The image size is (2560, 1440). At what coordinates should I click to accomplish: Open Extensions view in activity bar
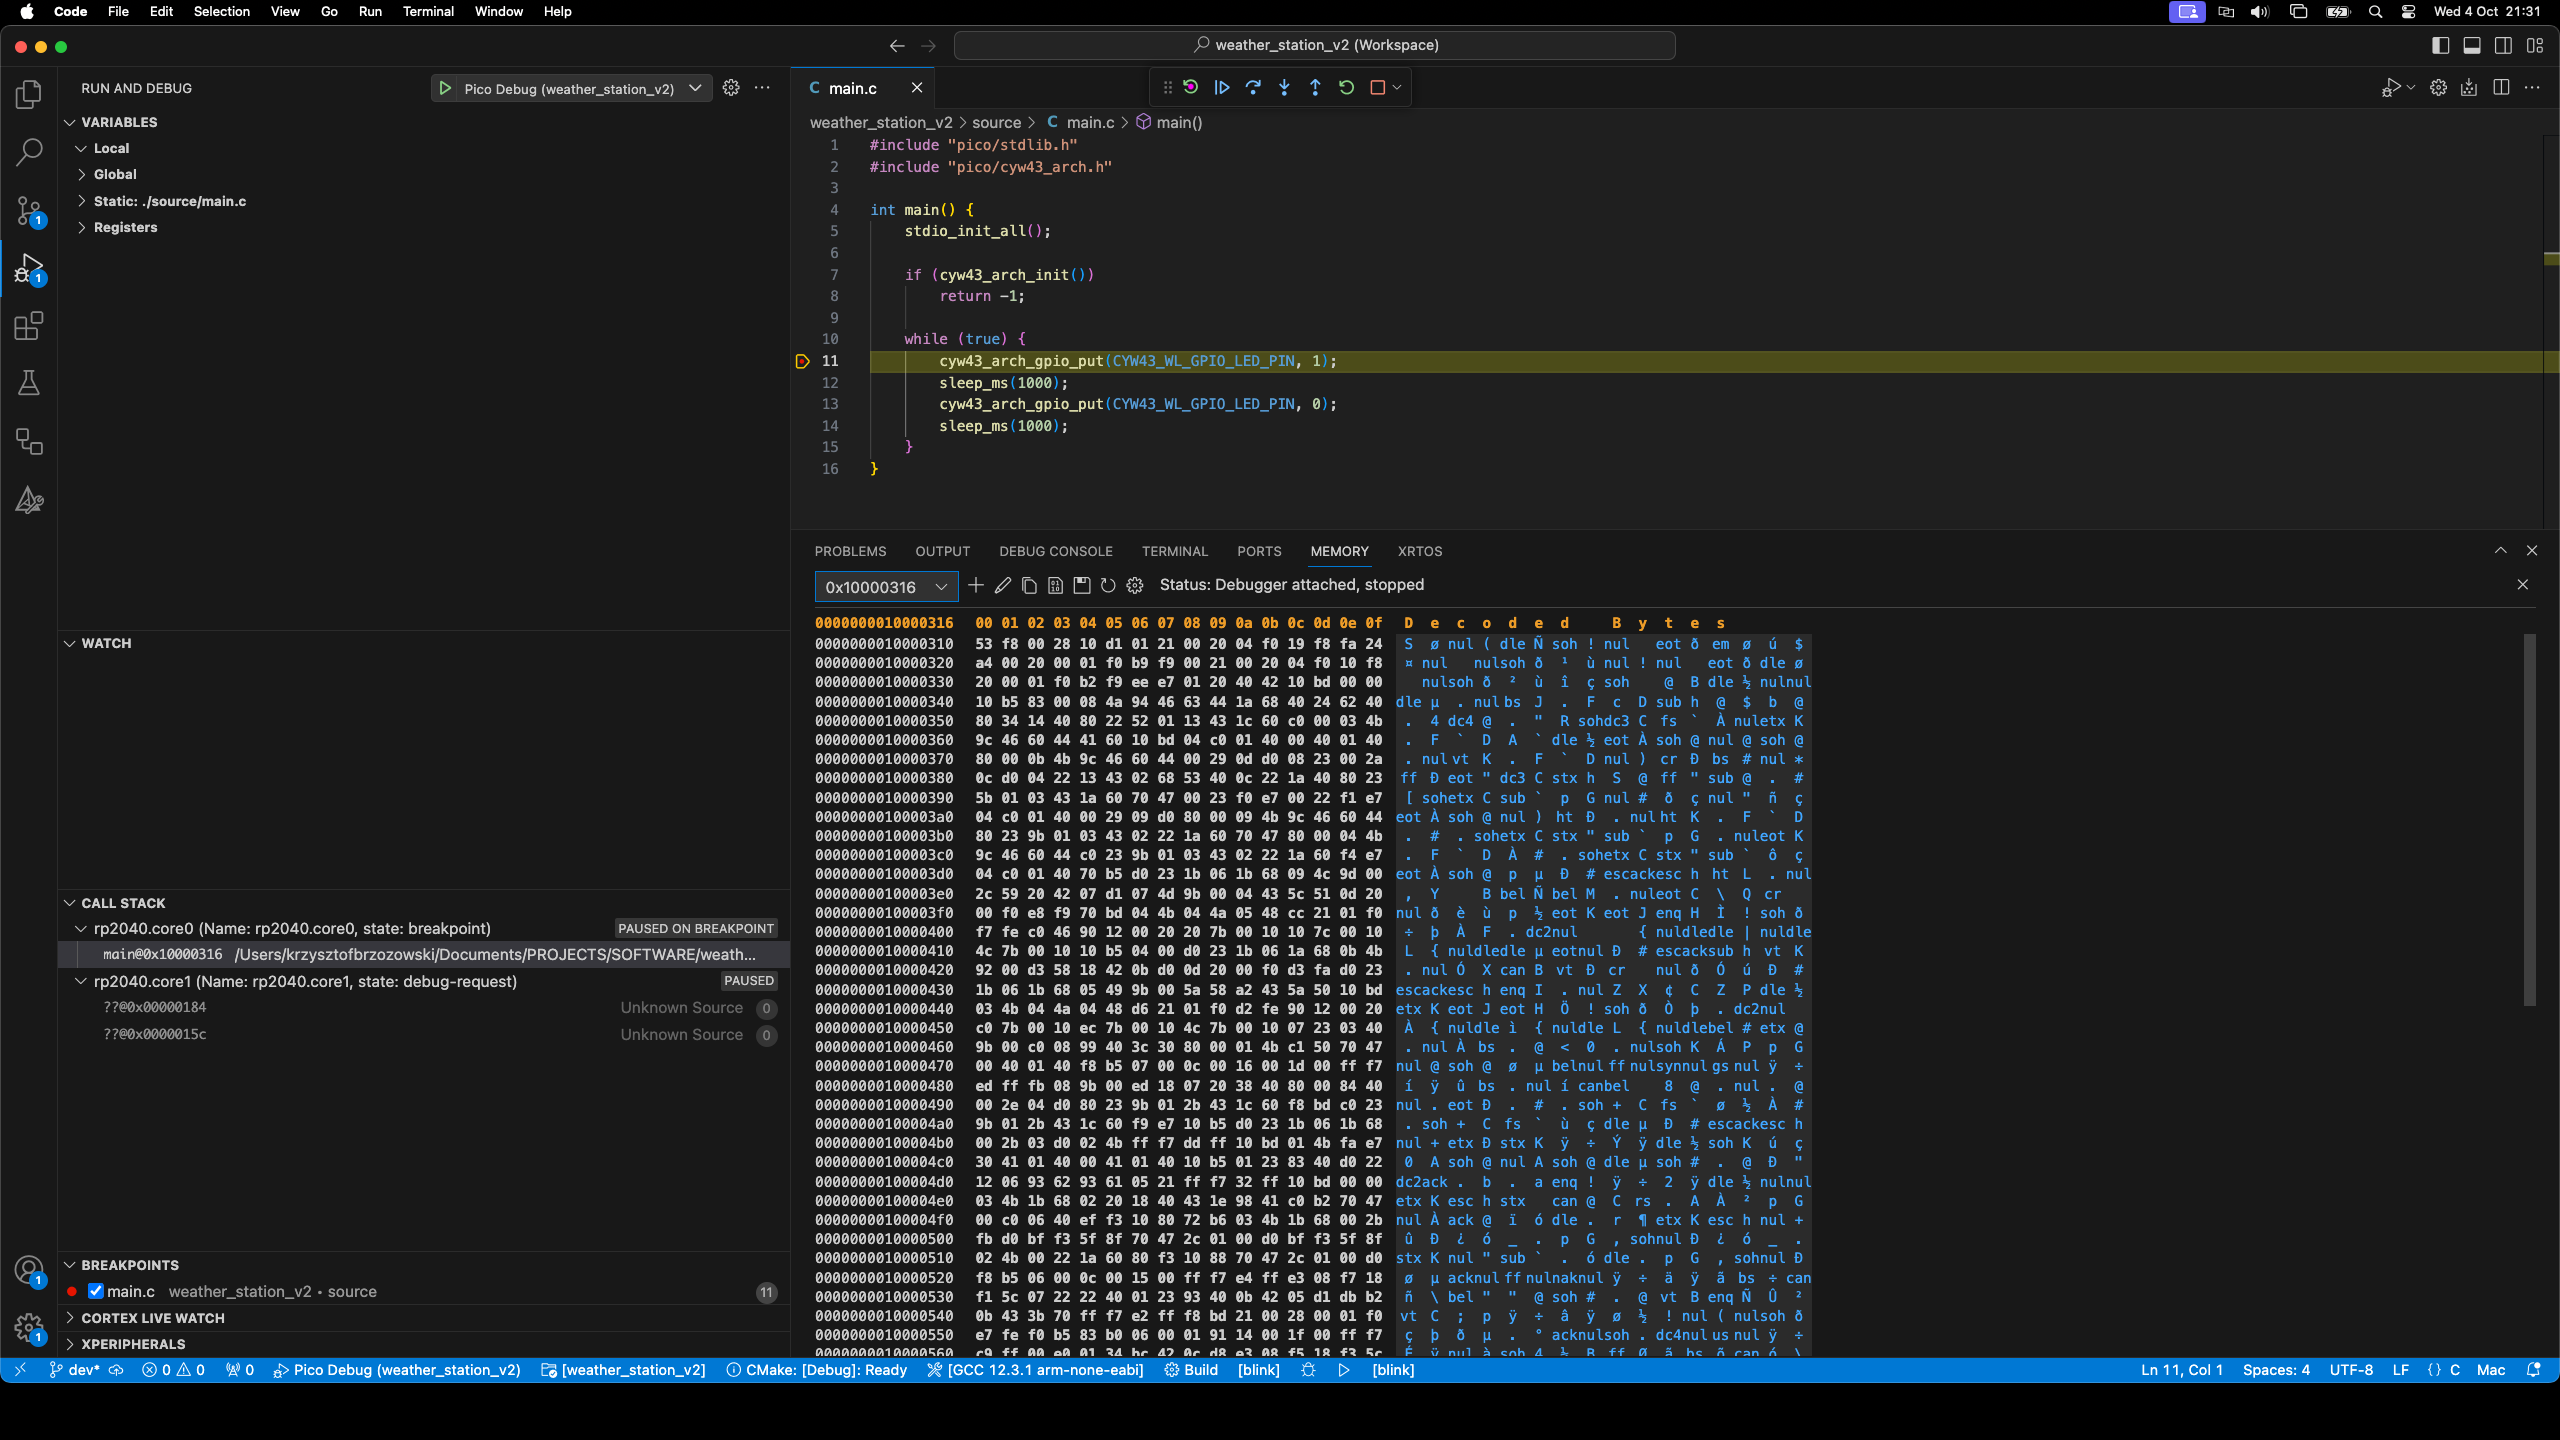[x=29, y=326]
